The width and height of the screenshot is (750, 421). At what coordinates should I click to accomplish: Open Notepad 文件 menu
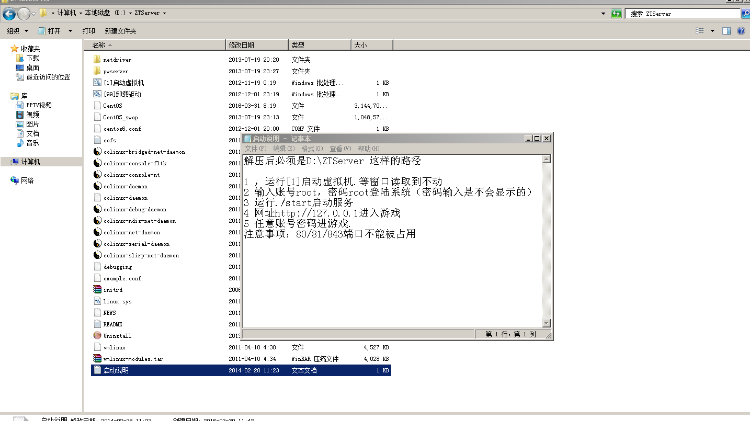(x=255, y=148)
